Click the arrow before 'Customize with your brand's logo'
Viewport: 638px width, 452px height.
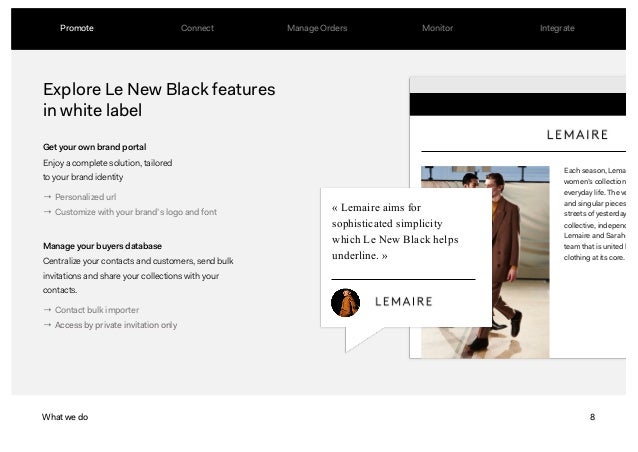[x=47, y=212]
